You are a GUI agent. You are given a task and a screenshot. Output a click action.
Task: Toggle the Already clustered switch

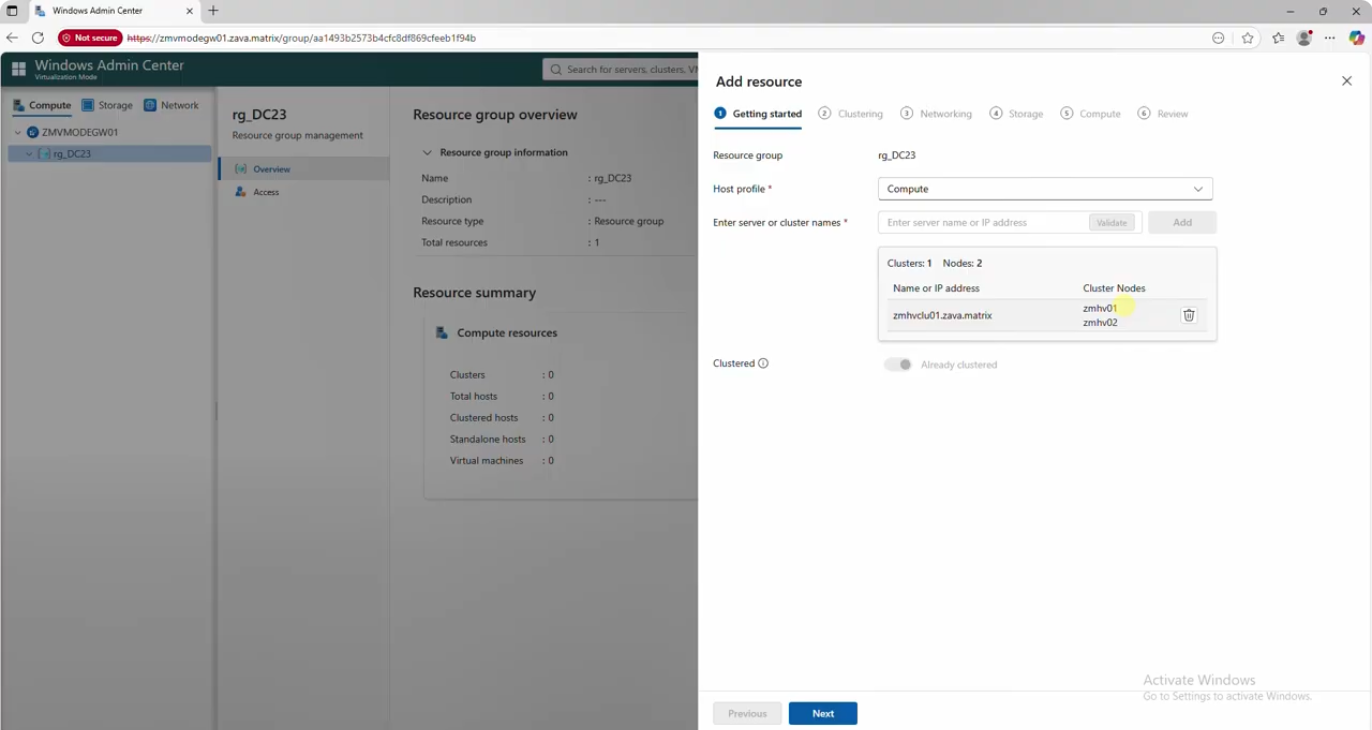pyautogui.click(x=896, y=364)
